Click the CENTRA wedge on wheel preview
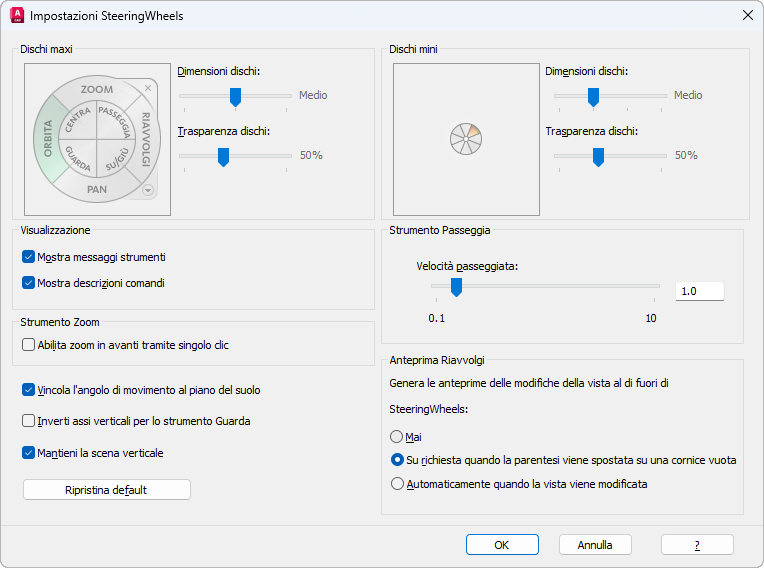 79,122
